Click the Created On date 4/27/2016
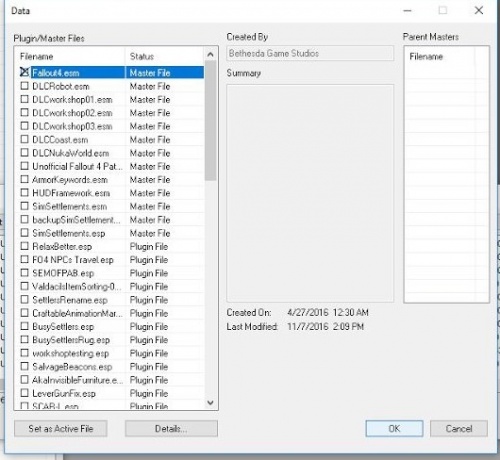 tap(308, 312)
